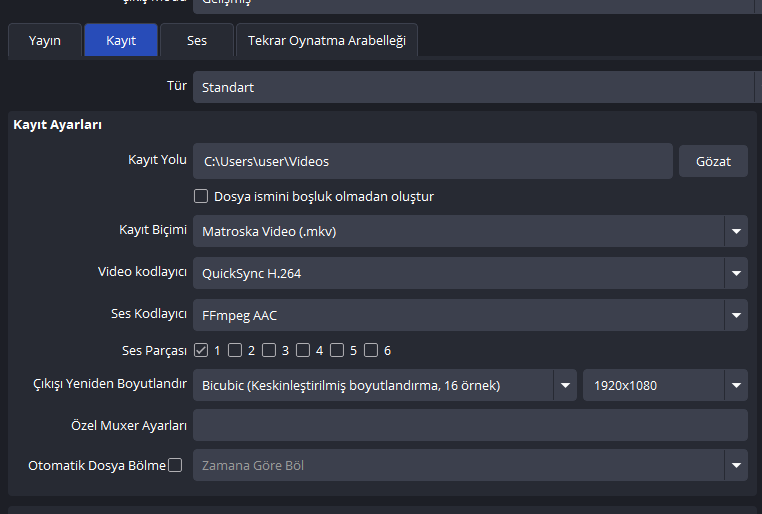This screenshot has height=514, width=762.
Task: Click the Gözat browse button
Action: click(713, 161)
